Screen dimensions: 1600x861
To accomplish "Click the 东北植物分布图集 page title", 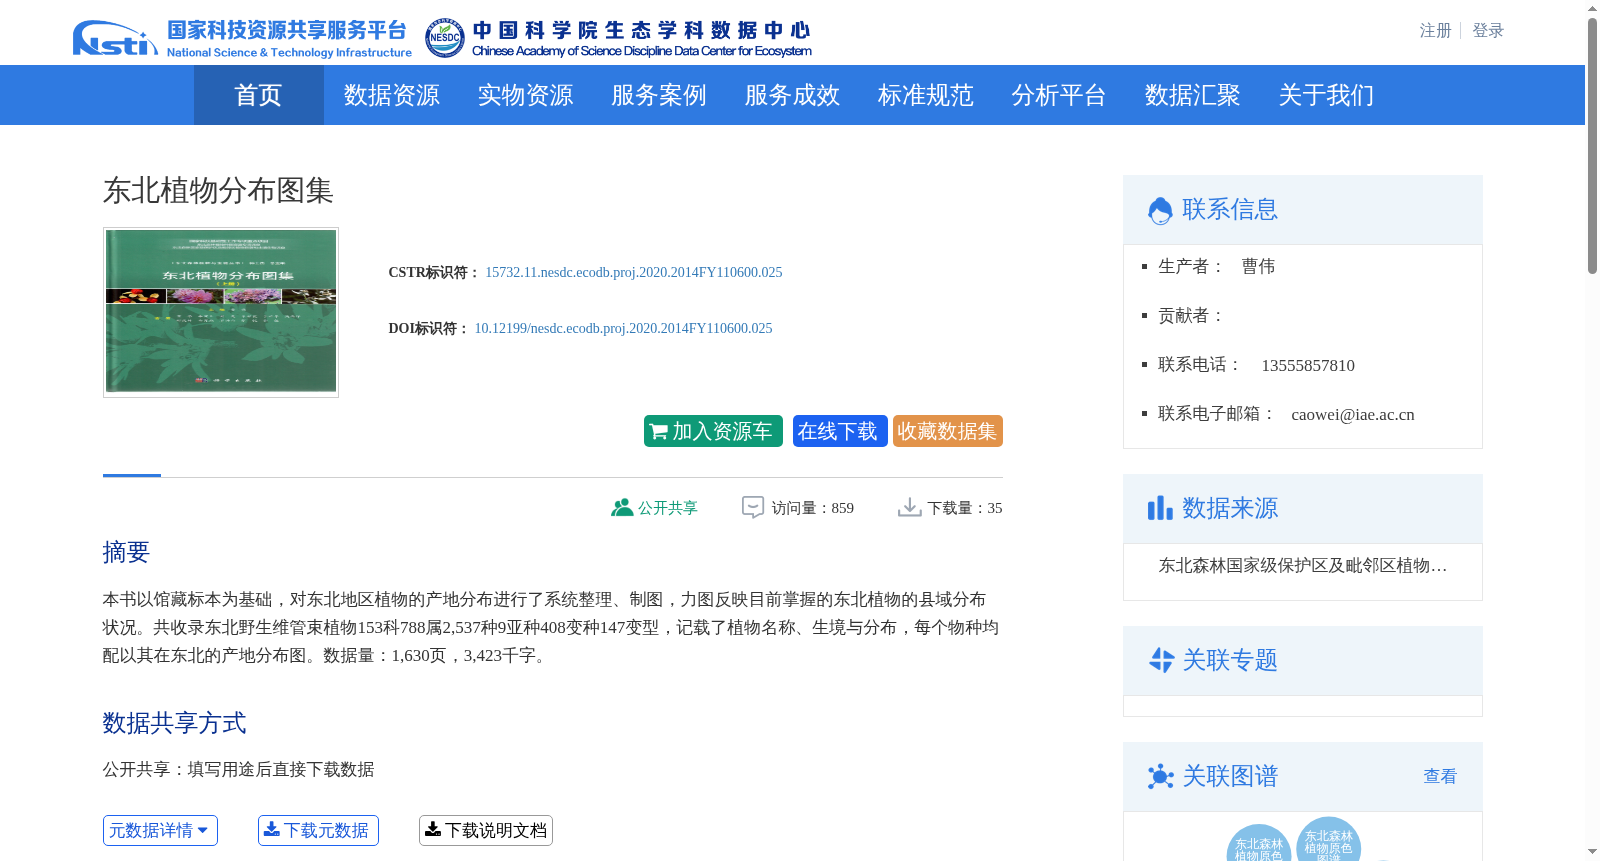I will tap(218, 191).
